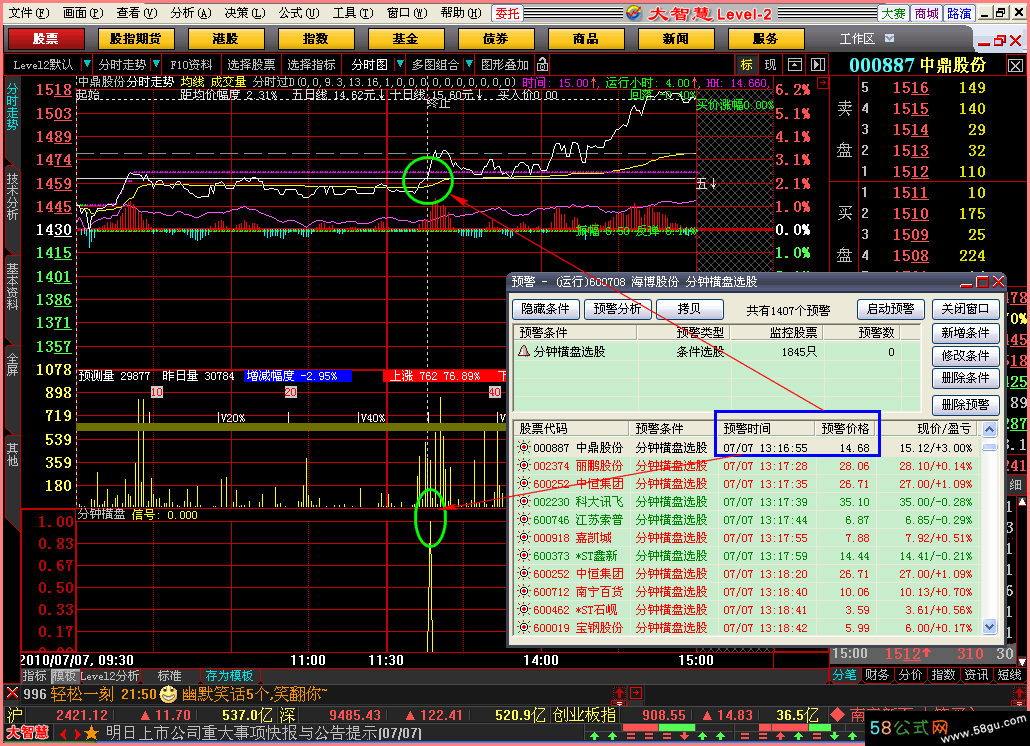This screenshot has height=746, width=1030.
Task: Click the star icon in the bottom status bar
Action: (91, 733)
